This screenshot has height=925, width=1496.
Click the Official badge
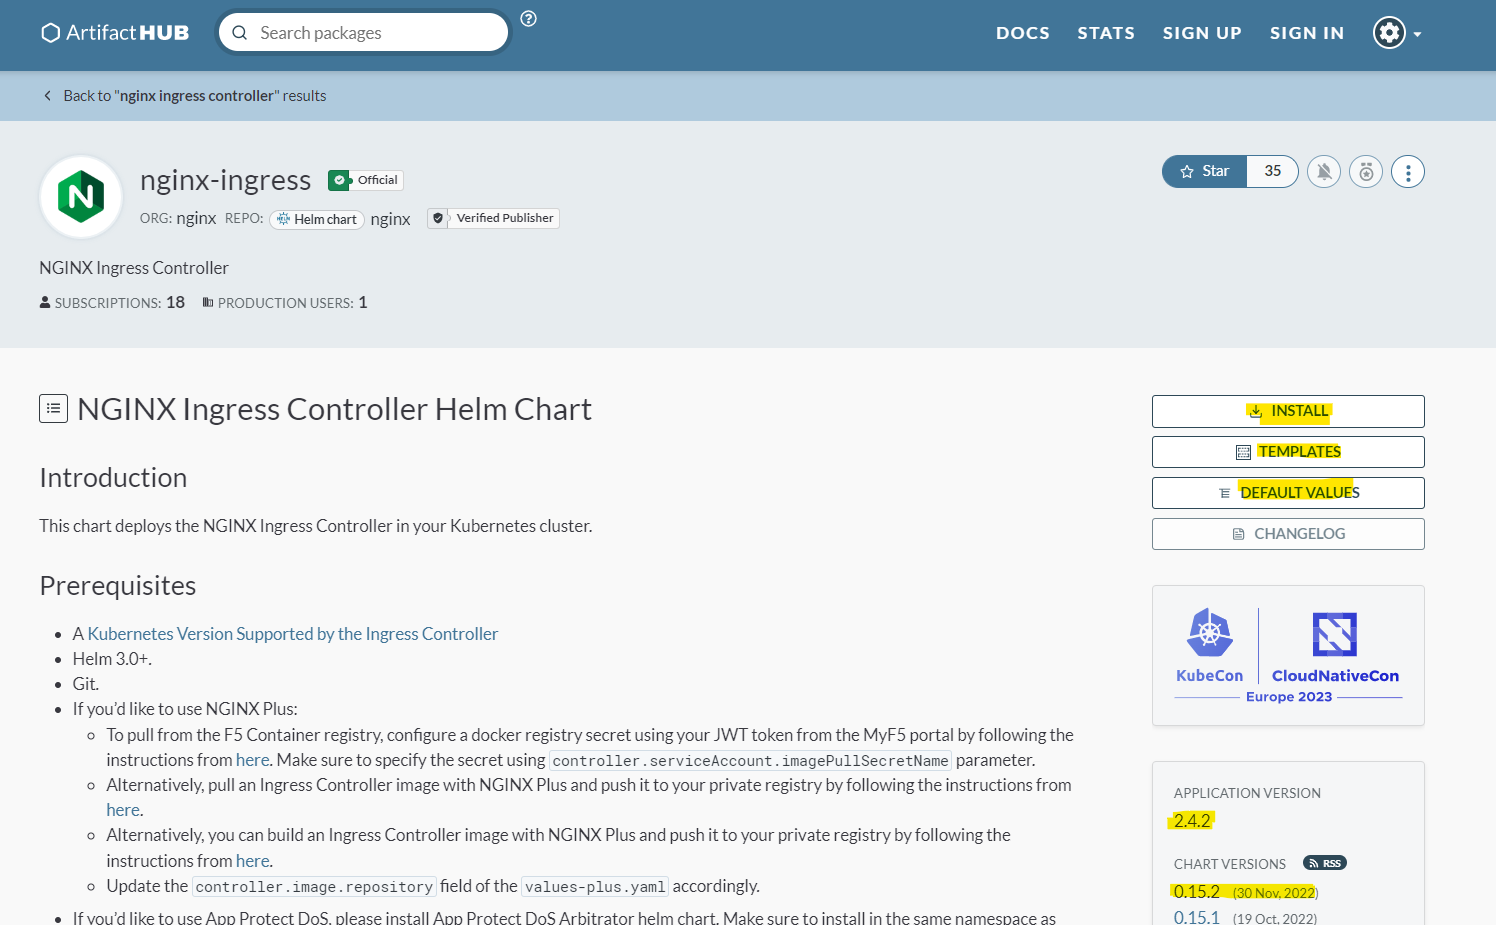coord(366,180)
